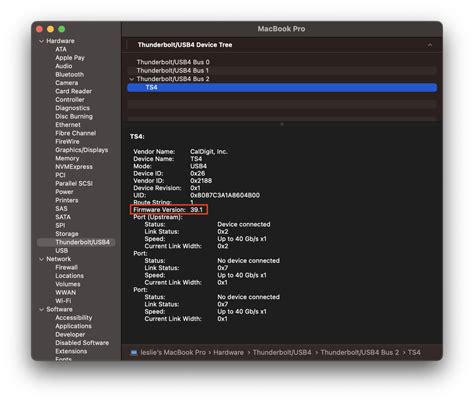474x402 pixels.
Task: Open Printers information
Action: (67, 200)
